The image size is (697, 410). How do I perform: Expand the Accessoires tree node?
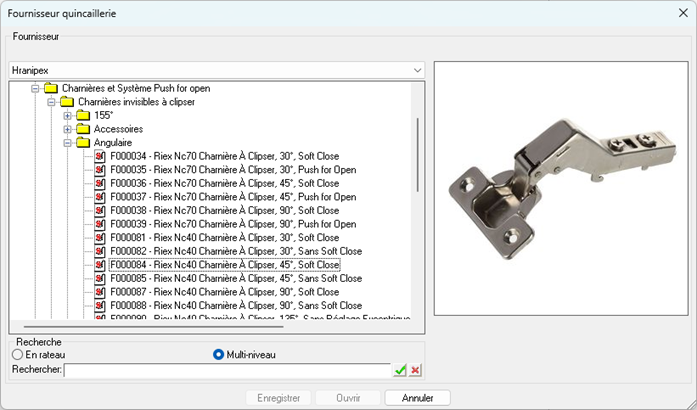pos(68,129)
